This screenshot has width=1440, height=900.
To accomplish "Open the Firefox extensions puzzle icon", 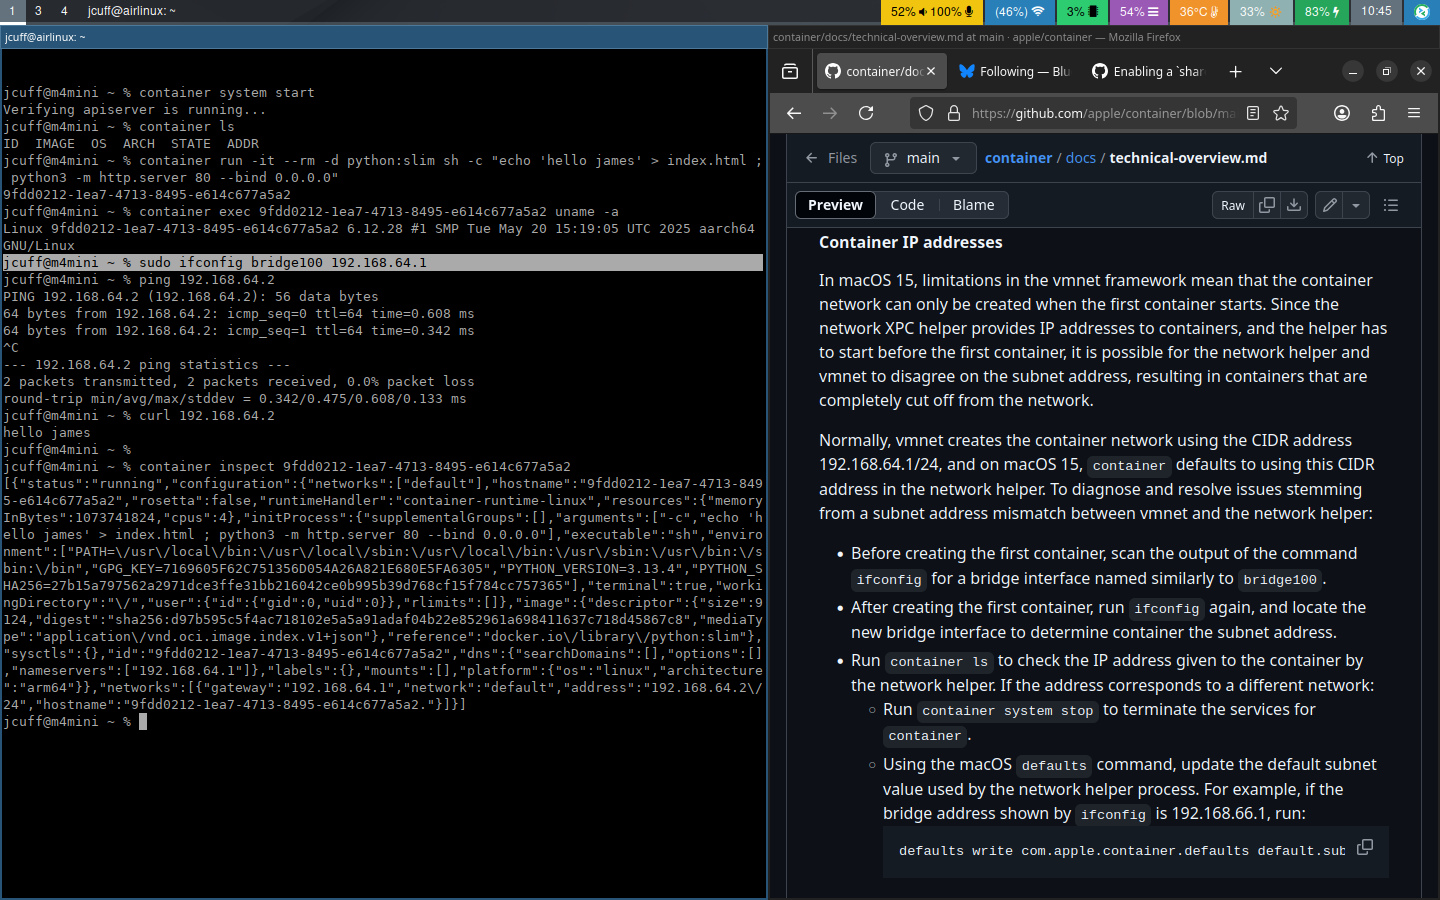I will (x=1378, y=113).
